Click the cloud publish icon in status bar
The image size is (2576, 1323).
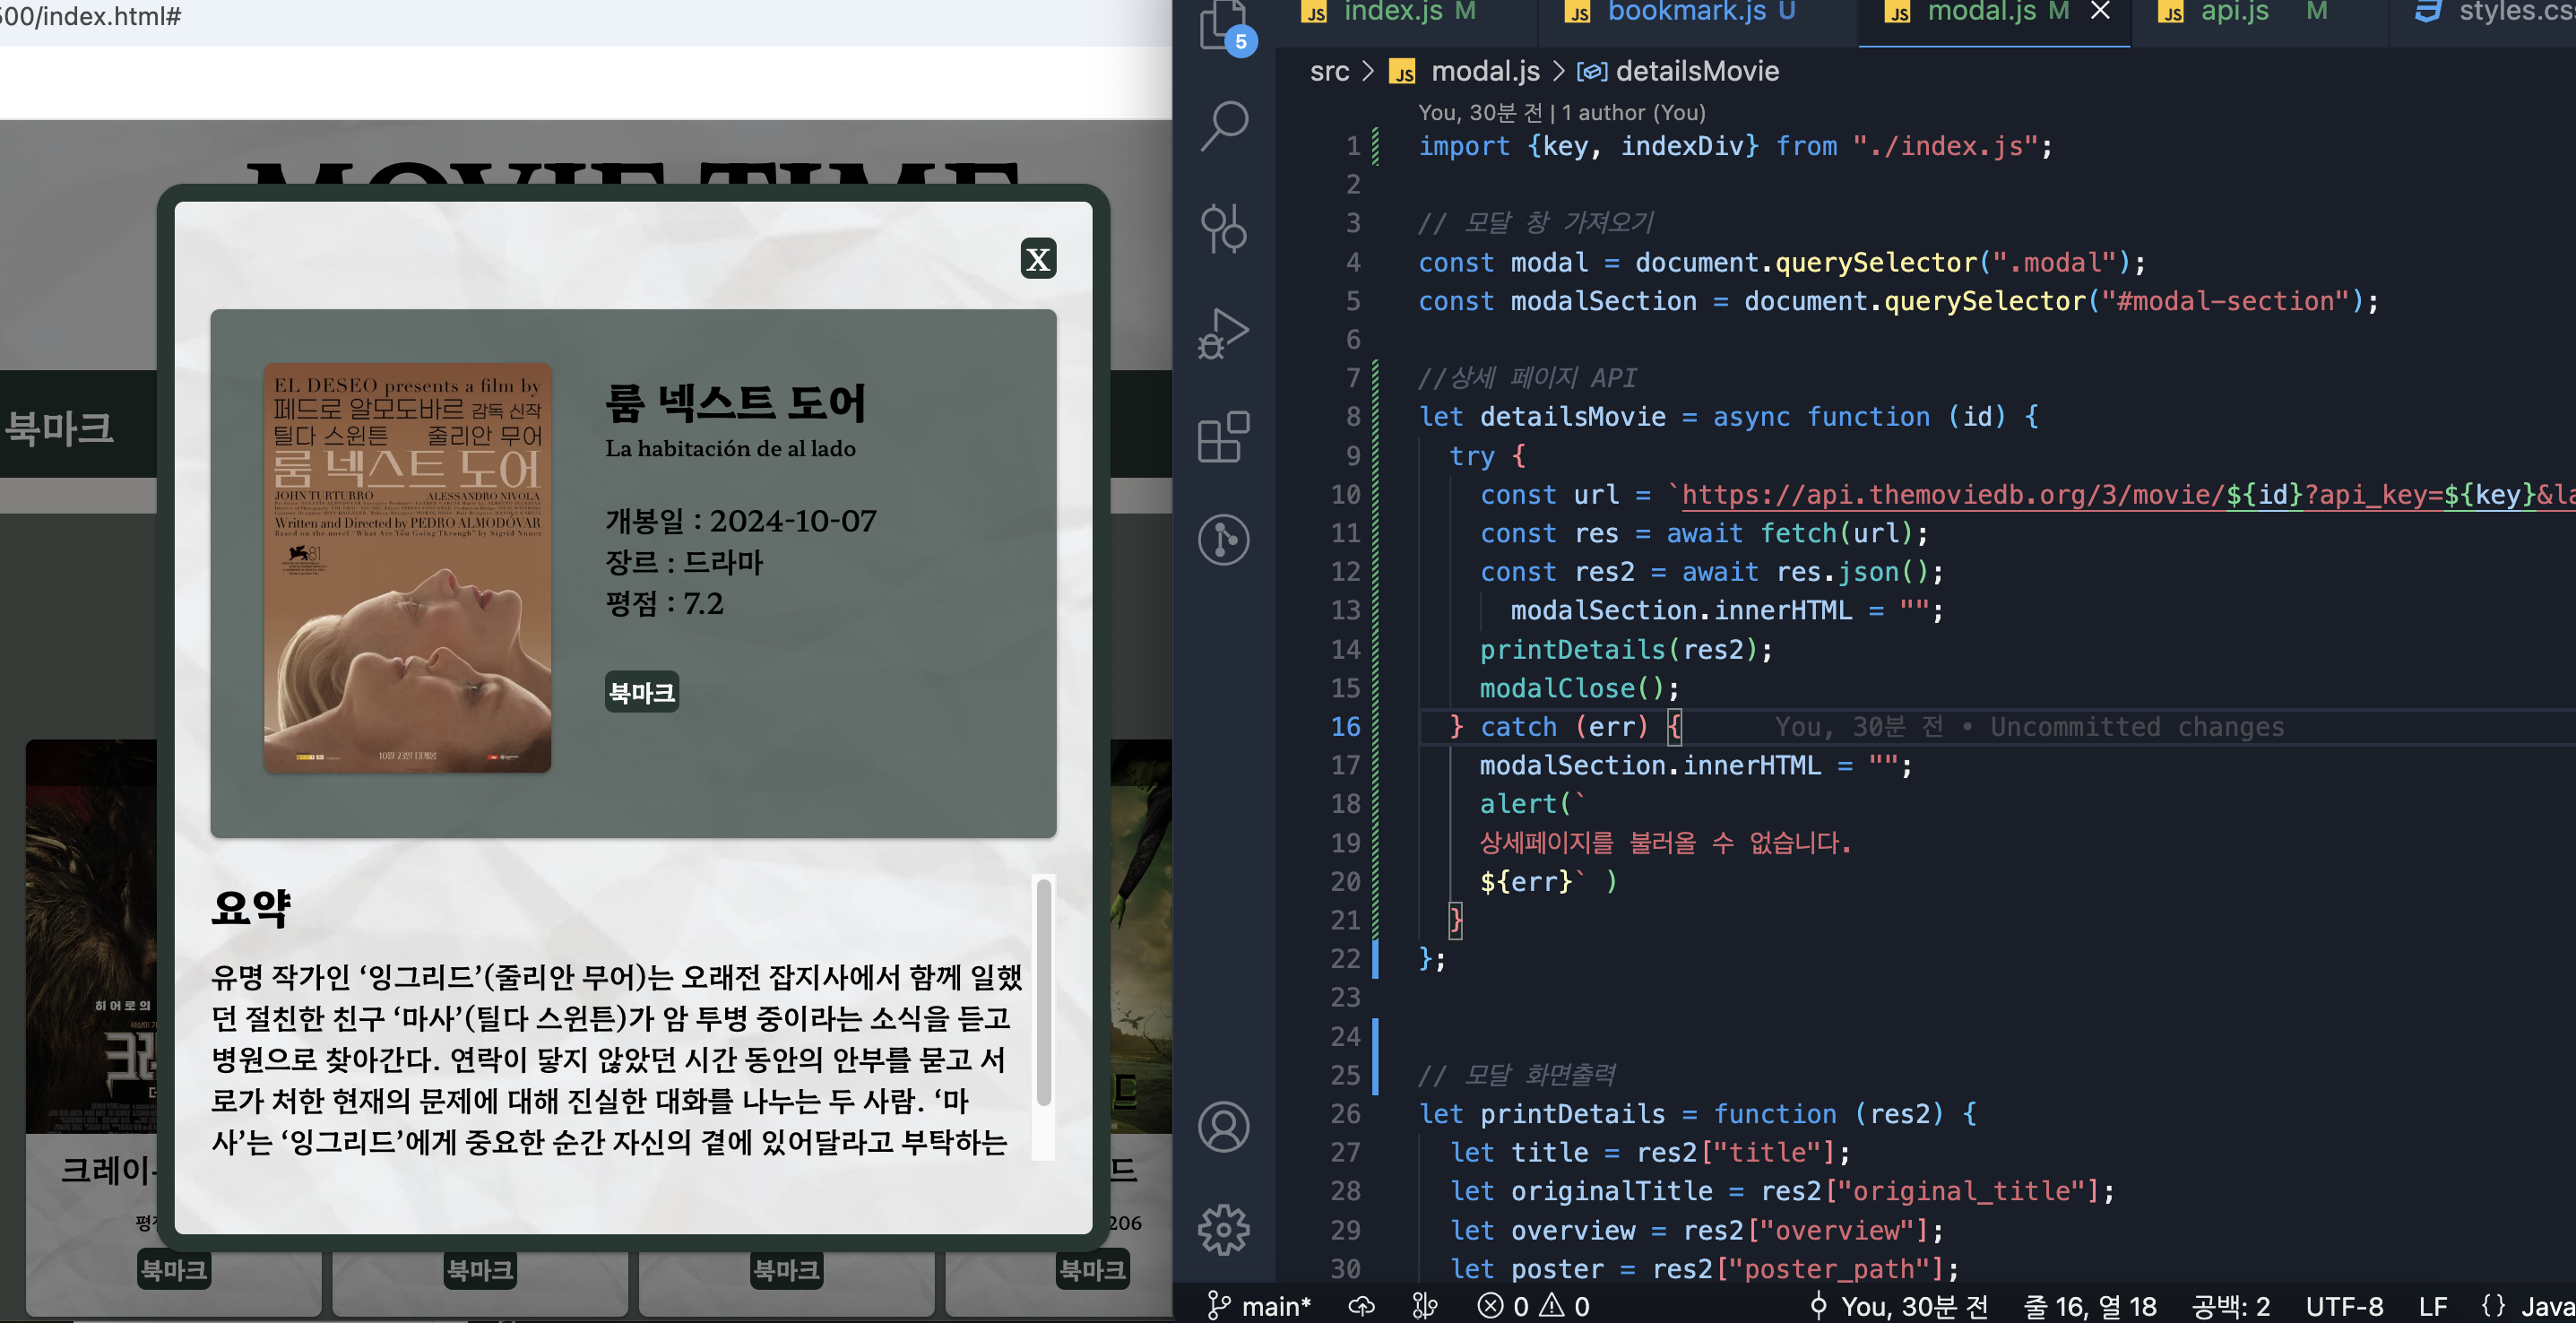pyautogui.click(x=1361, y=1306)
